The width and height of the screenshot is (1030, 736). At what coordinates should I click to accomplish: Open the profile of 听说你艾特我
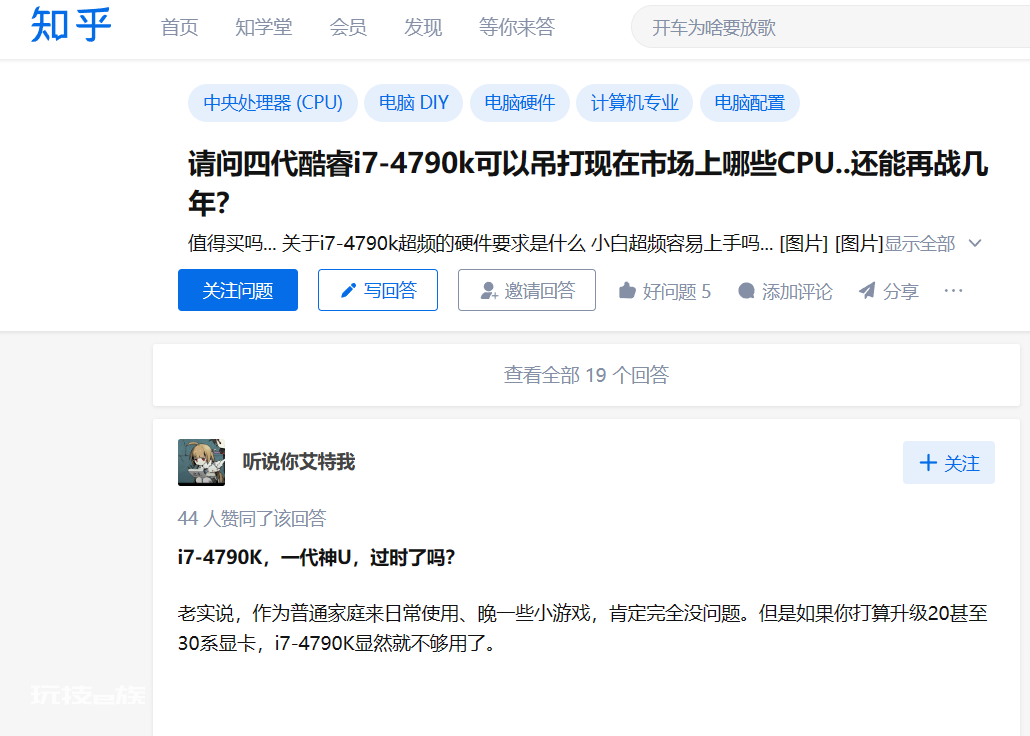click(299, 462)
